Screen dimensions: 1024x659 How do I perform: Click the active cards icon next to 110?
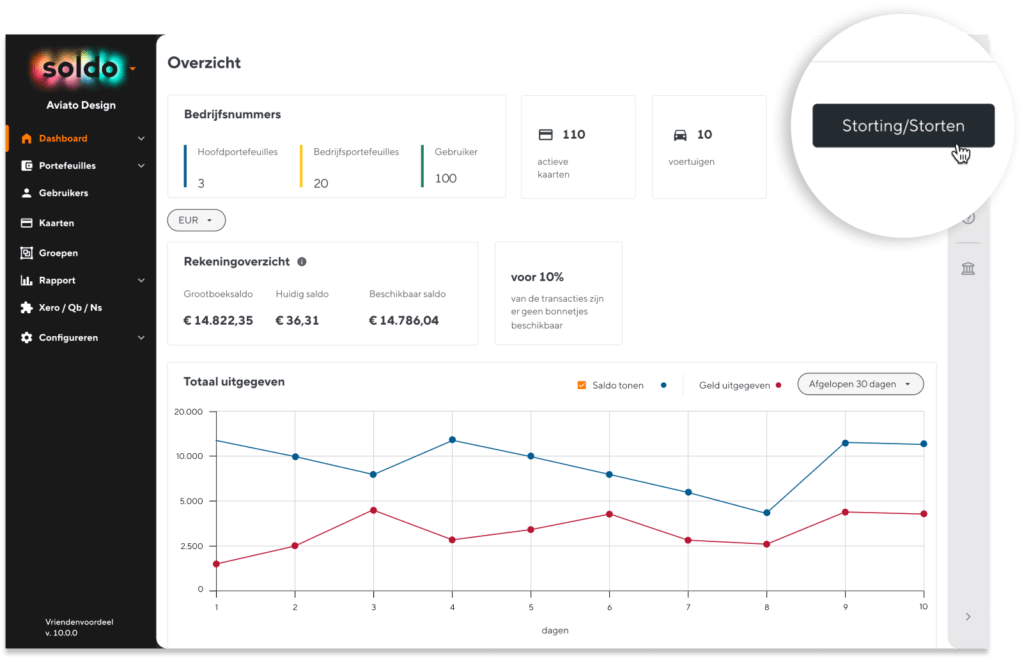tap(545, 135)
